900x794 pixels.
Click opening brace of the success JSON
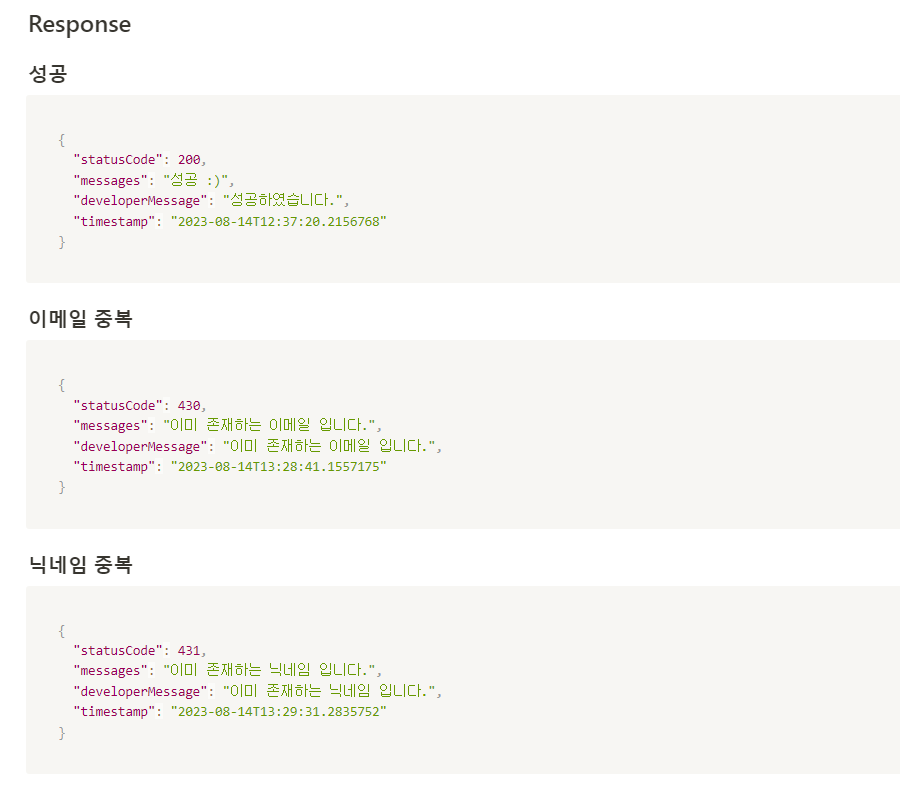[x=61, y=140]
